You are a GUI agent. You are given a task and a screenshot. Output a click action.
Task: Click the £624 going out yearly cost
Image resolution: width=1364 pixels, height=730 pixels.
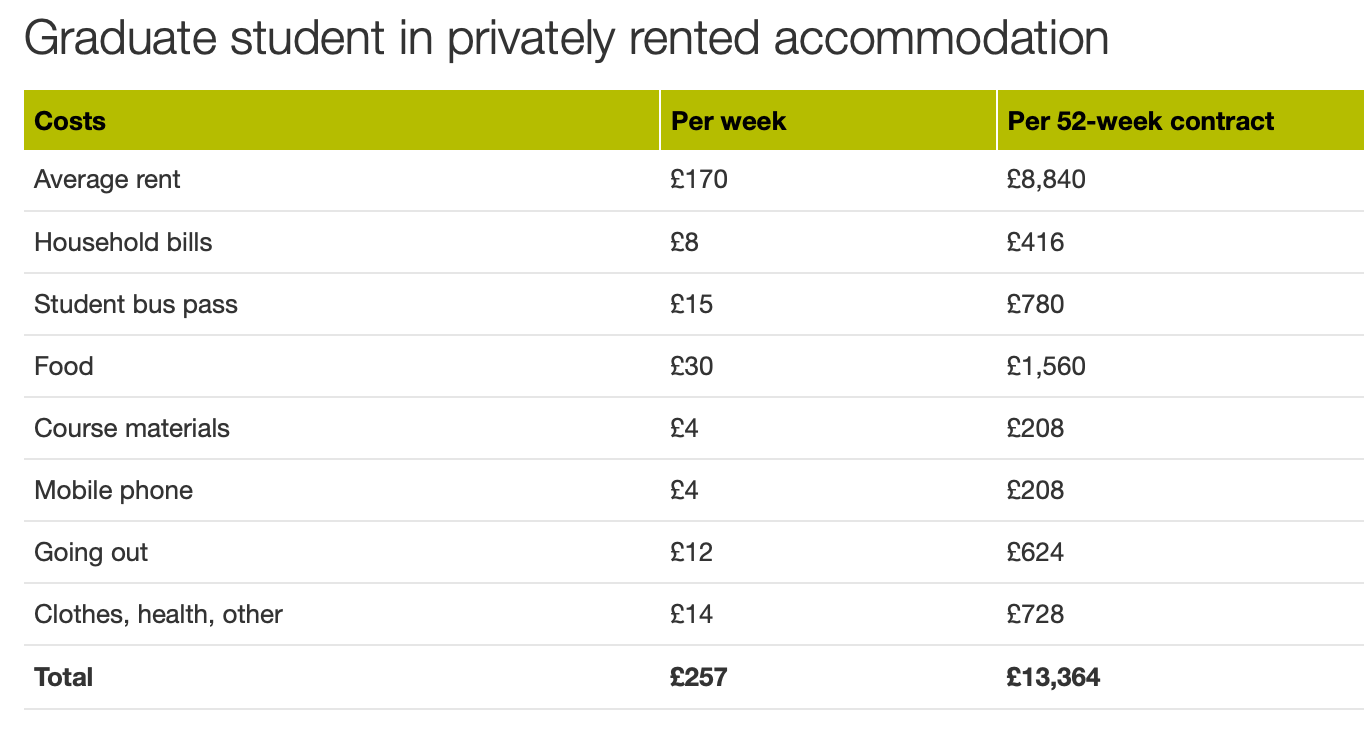point(1035,552)
